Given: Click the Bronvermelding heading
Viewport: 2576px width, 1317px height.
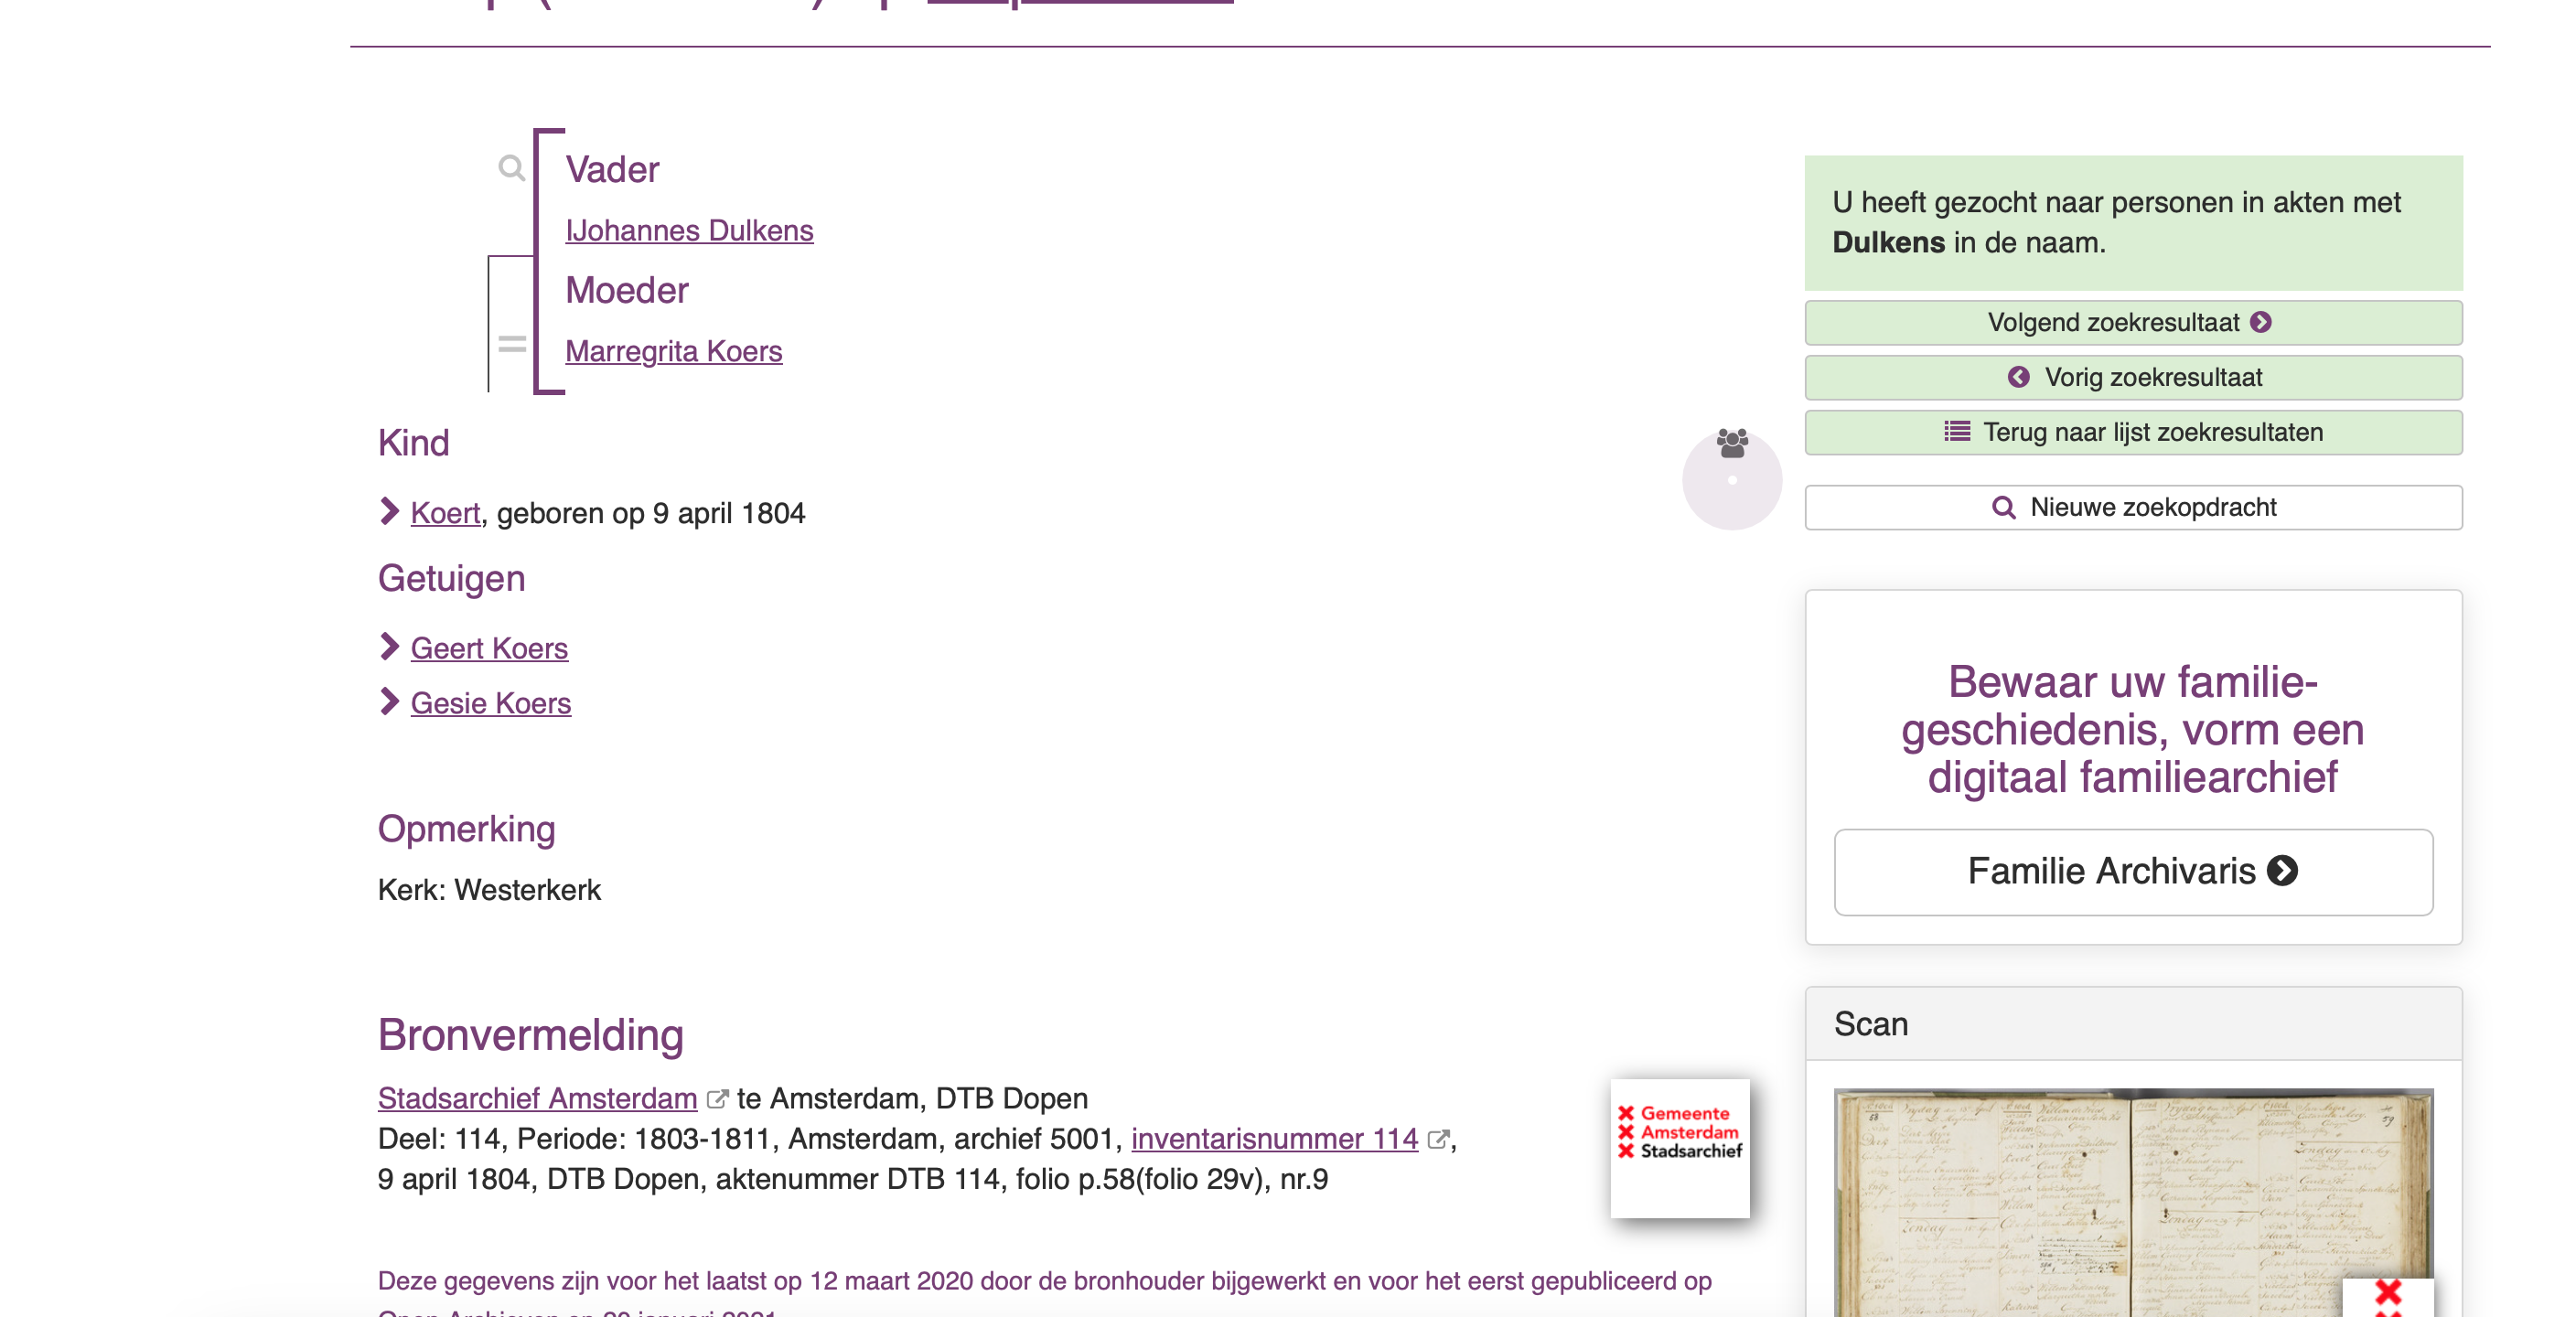Looking at the screenshot, I should tap(531, 1035).
